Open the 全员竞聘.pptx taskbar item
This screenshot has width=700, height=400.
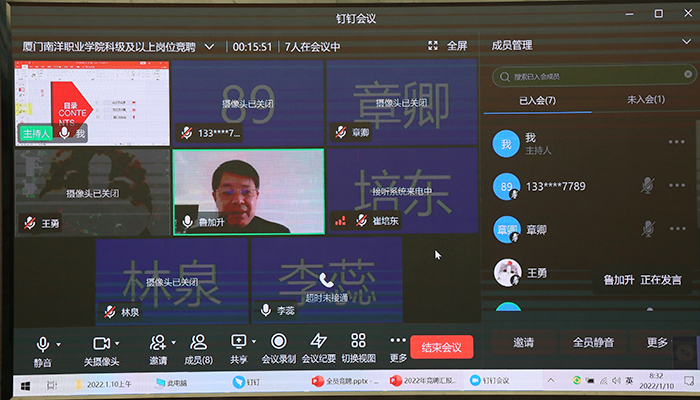pos(340,381)
